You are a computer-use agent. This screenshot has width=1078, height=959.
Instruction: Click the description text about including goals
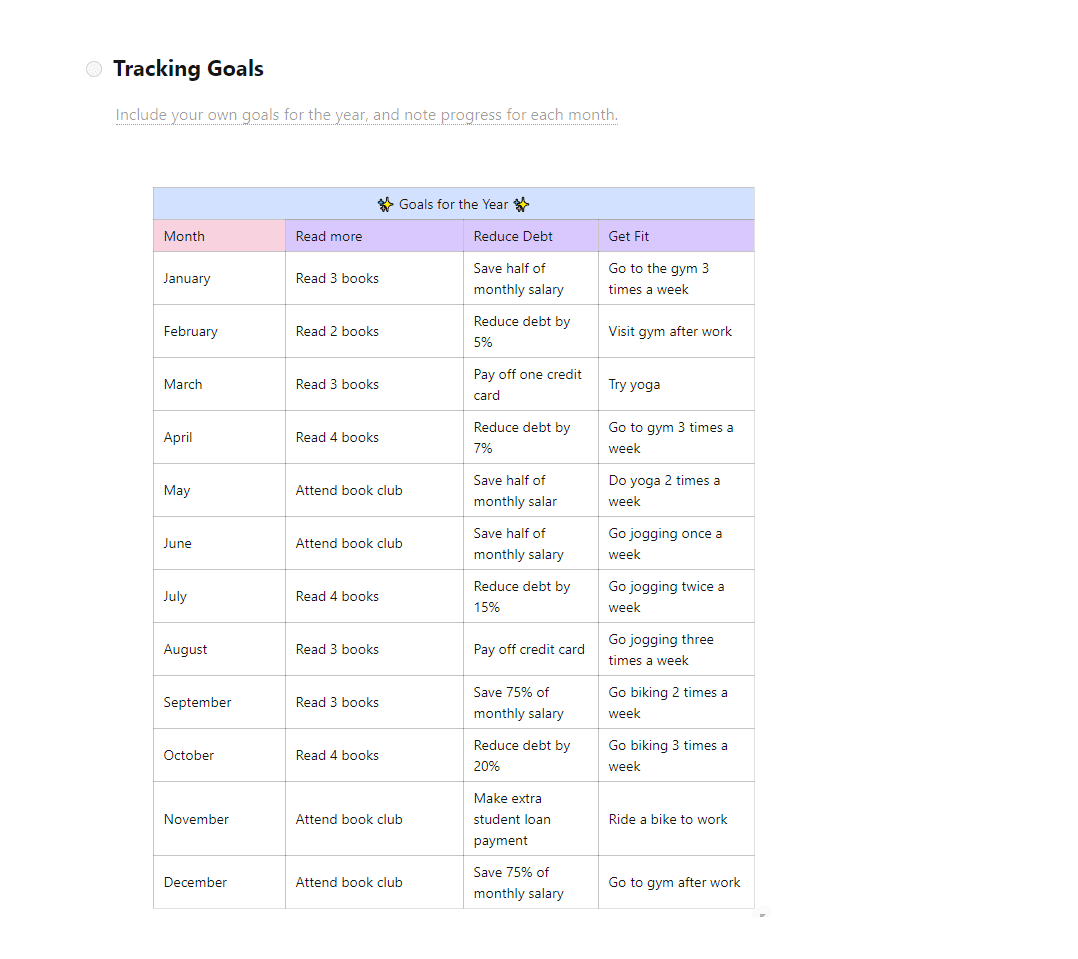[366, 115]
